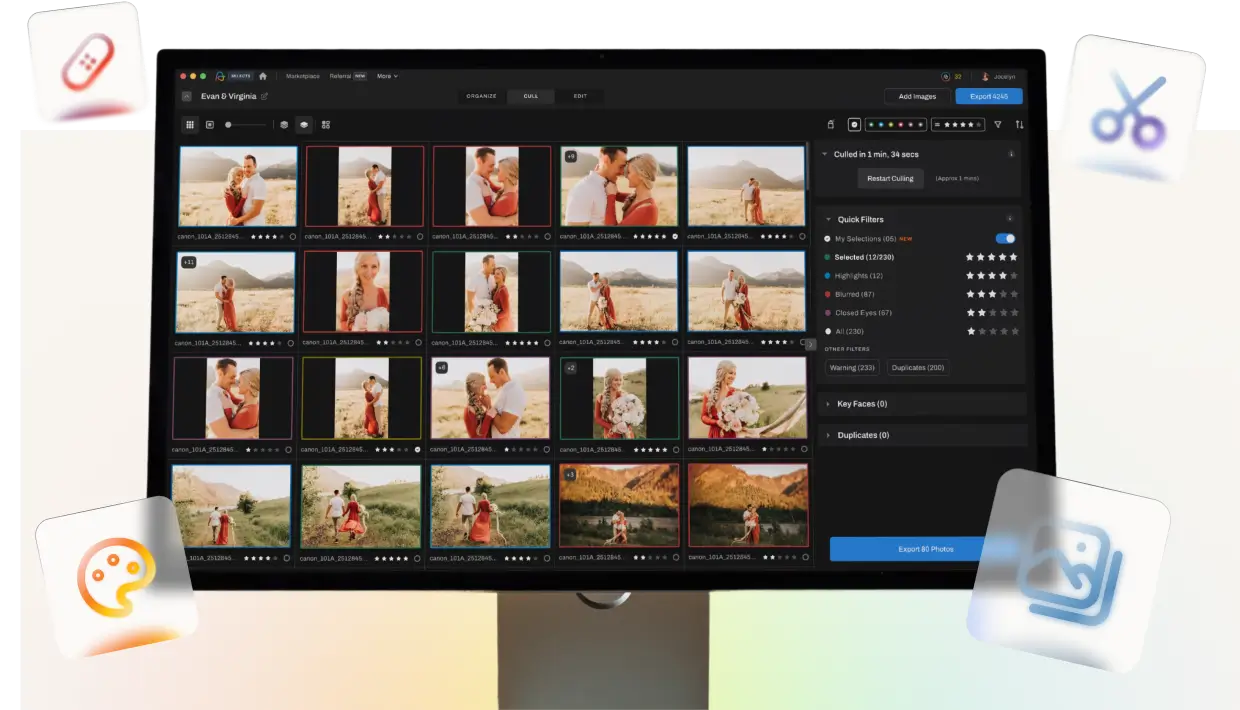Open the filter funnel icon
This screenshot has height=710, width=1240.
pyautogui.click(x=997, y=124)
